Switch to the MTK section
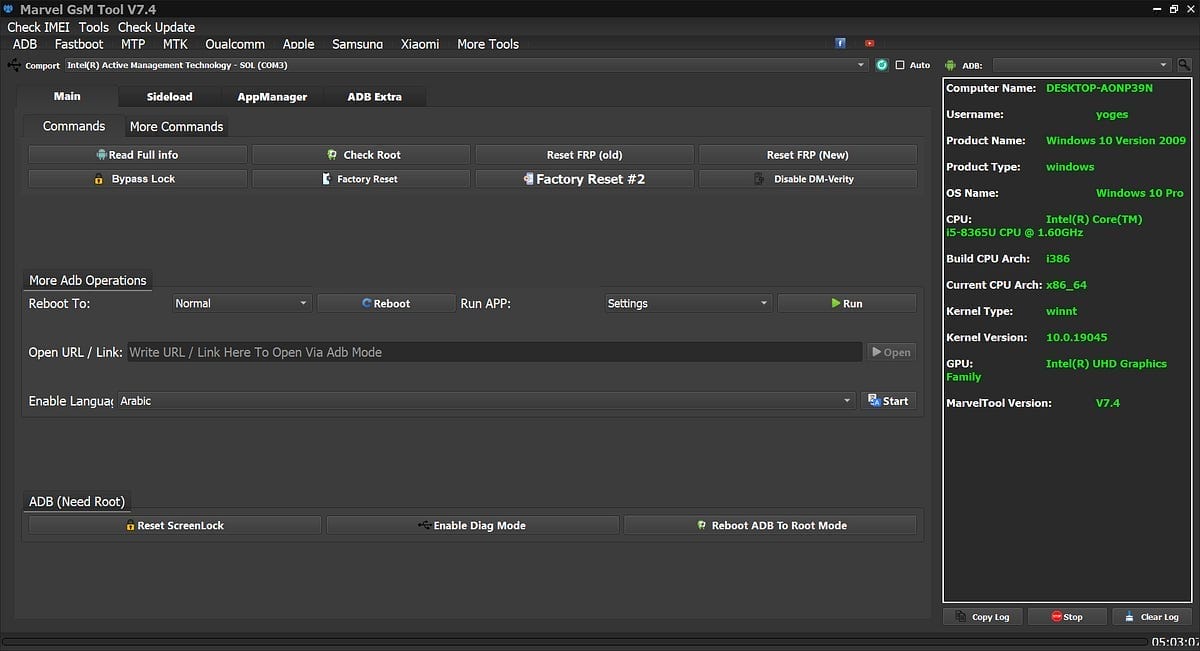 (175, 44)
